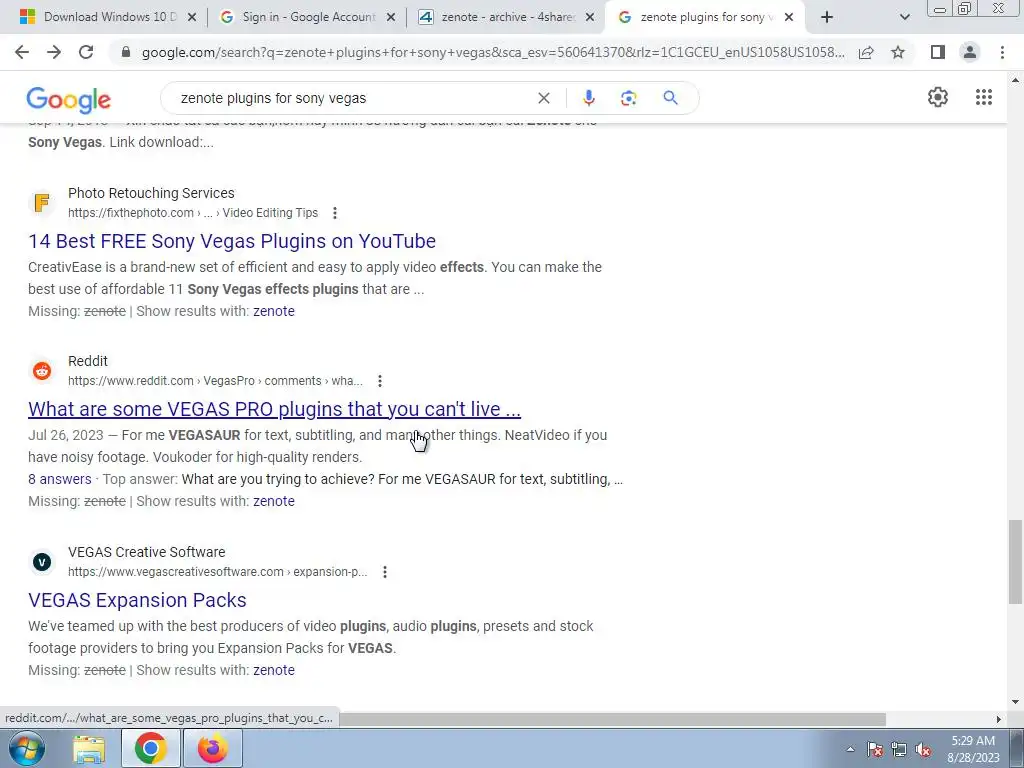Viewport: 1024px width, 768px height.
Task: Open a new browser tab
Action: click(x=827, y=18)
